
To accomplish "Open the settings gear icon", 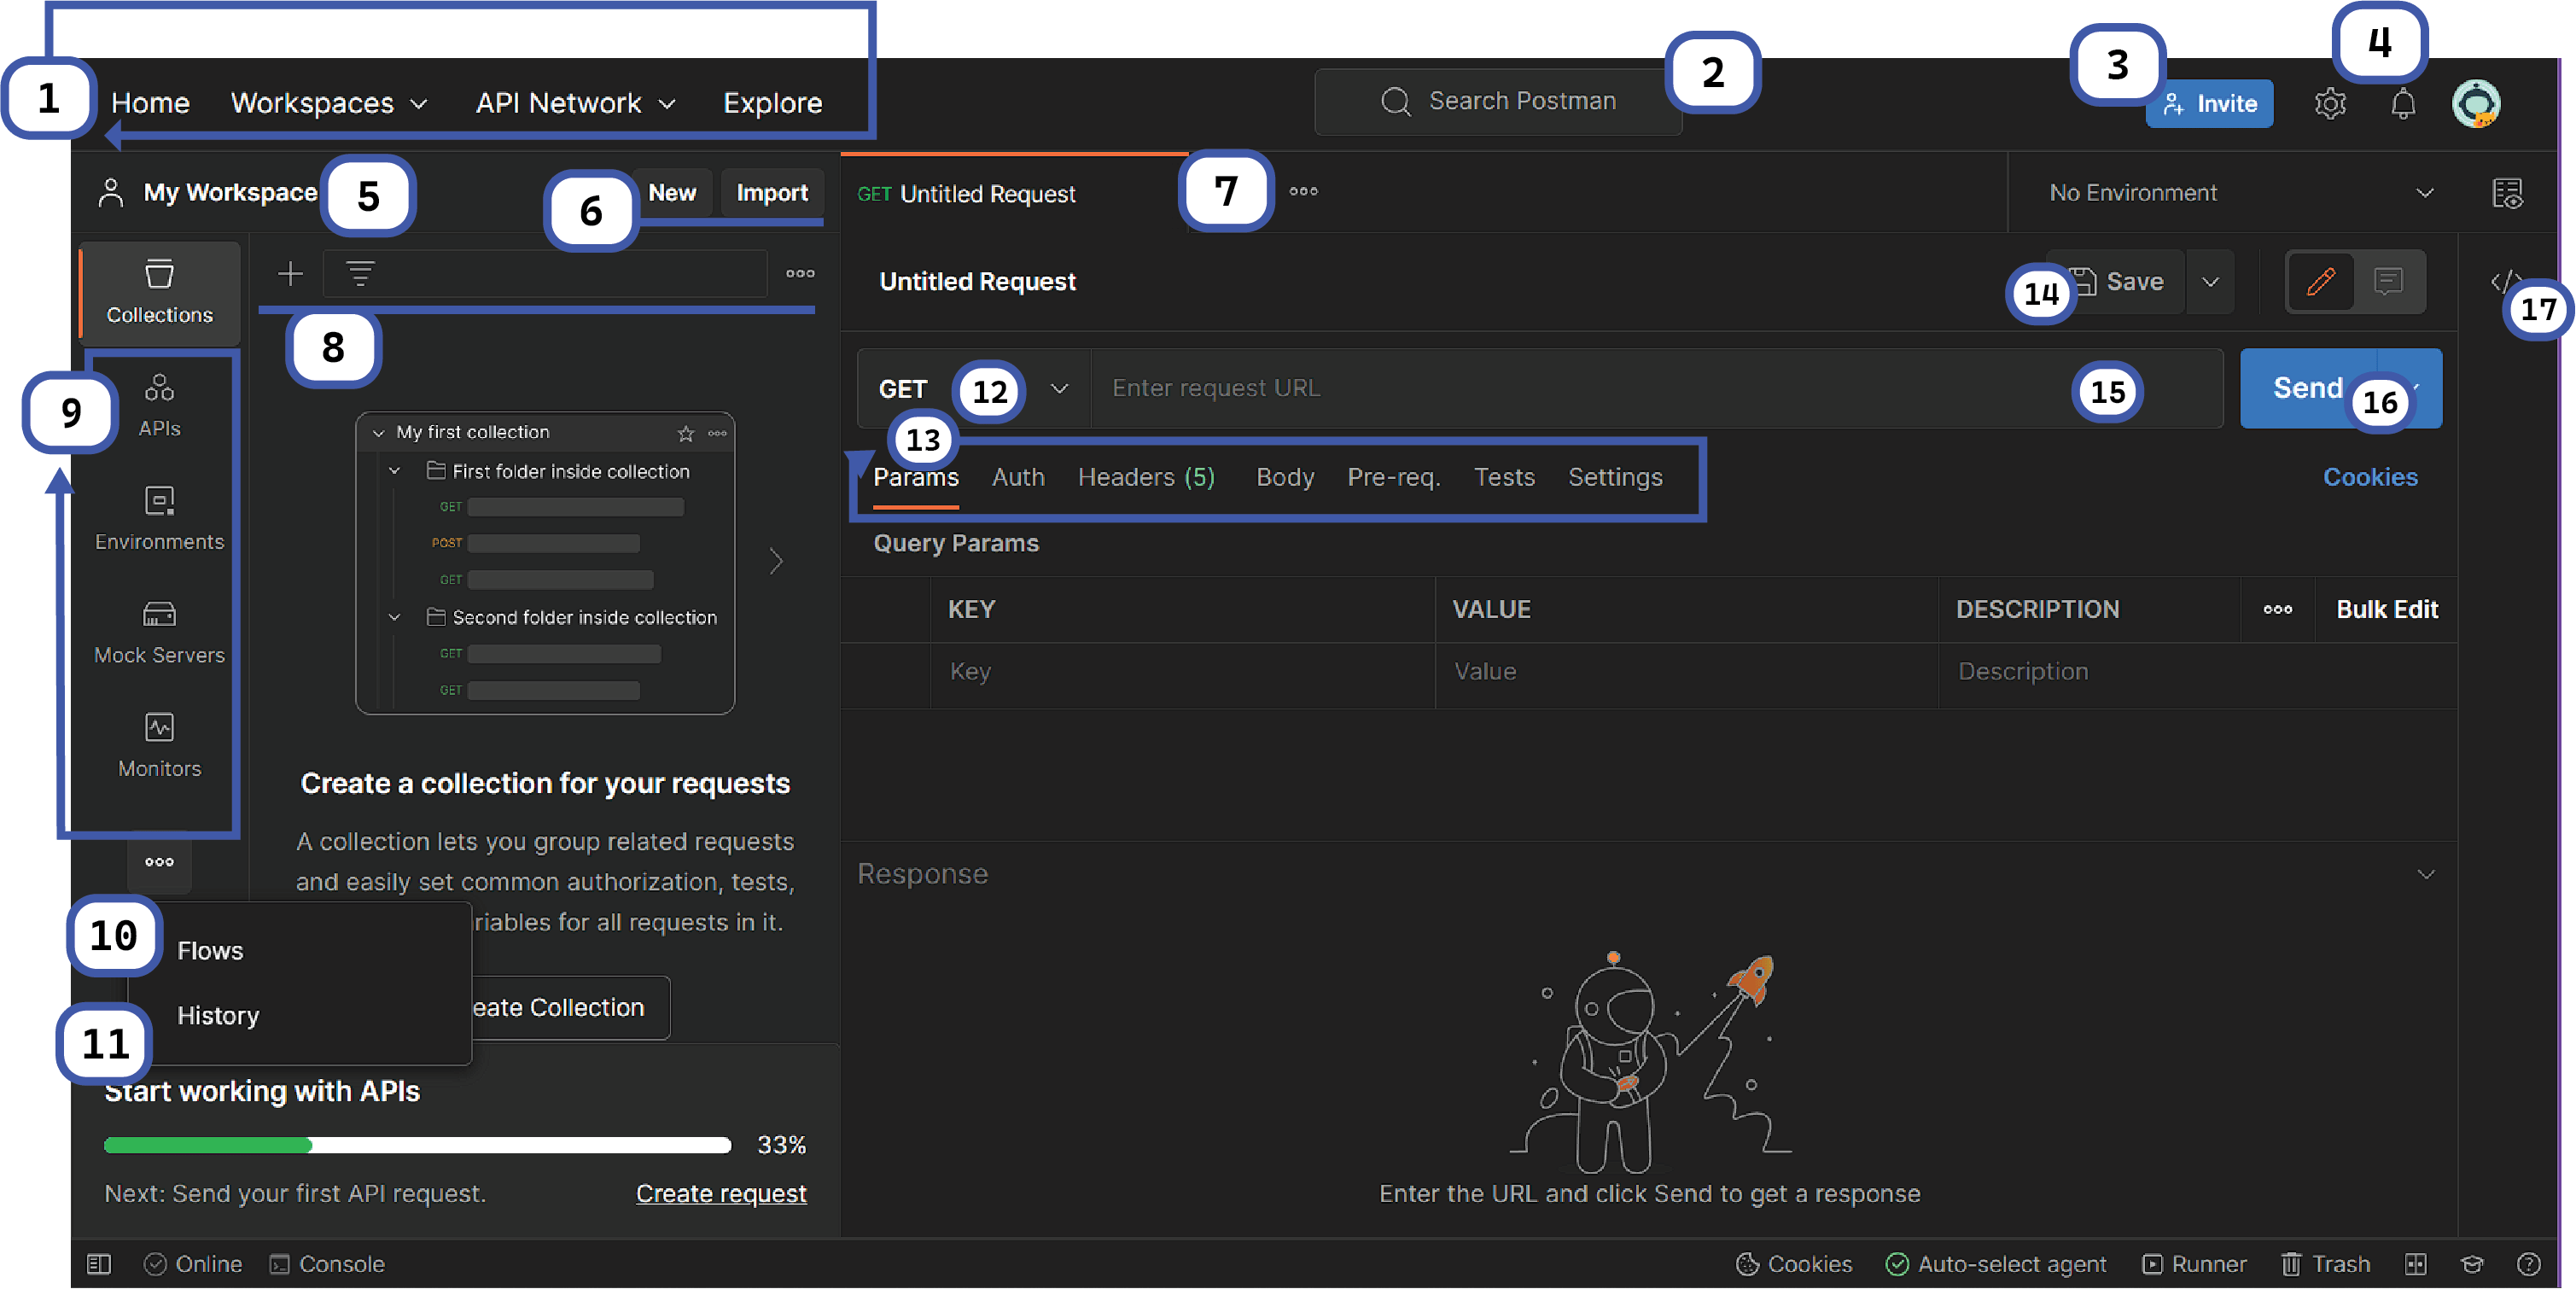I will tap(2330, 103).
